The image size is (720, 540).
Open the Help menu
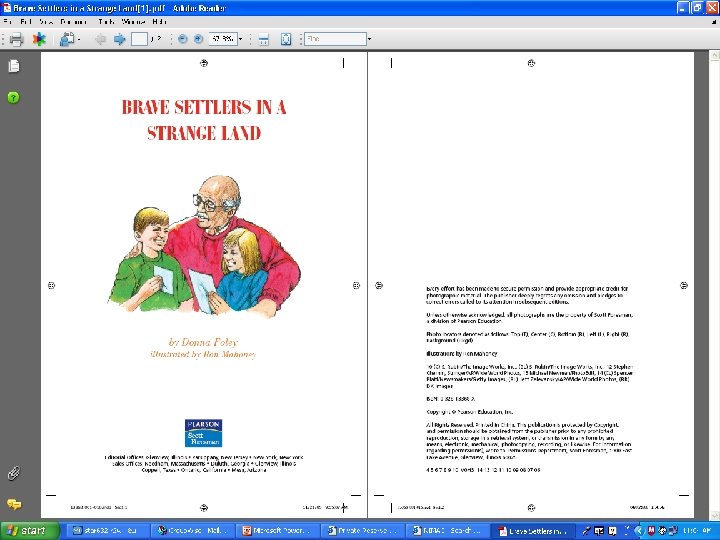click(159, 22)
